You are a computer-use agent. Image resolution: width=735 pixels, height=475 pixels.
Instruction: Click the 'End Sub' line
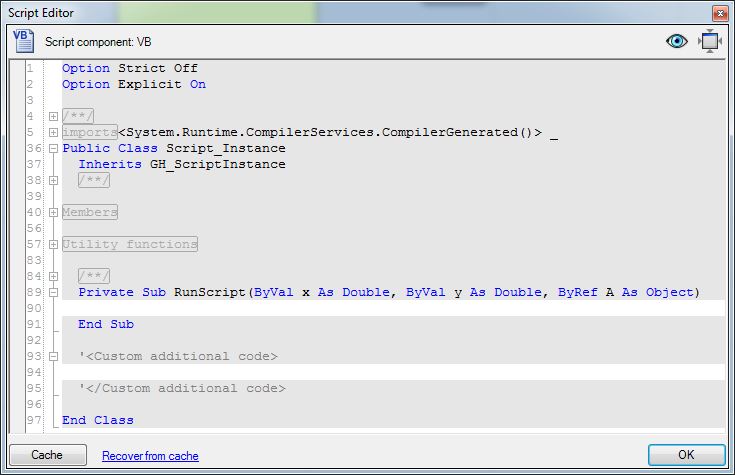tap(106, 324)
